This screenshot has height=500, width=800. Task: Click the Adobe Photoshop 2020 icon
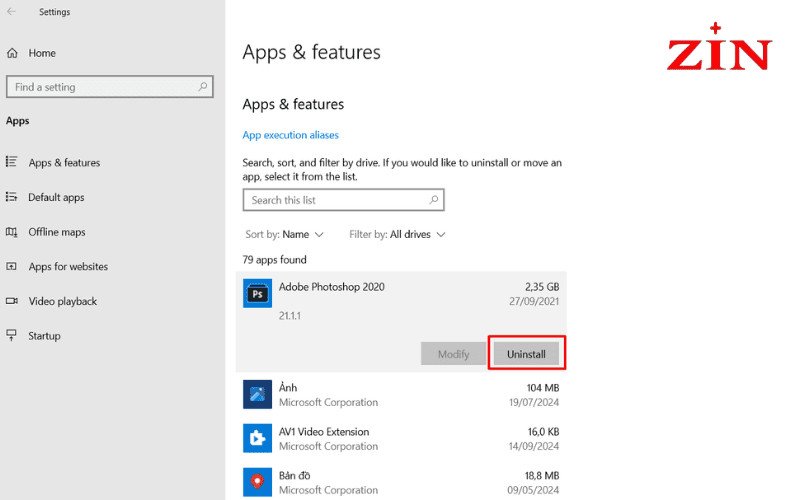[257, 293]
